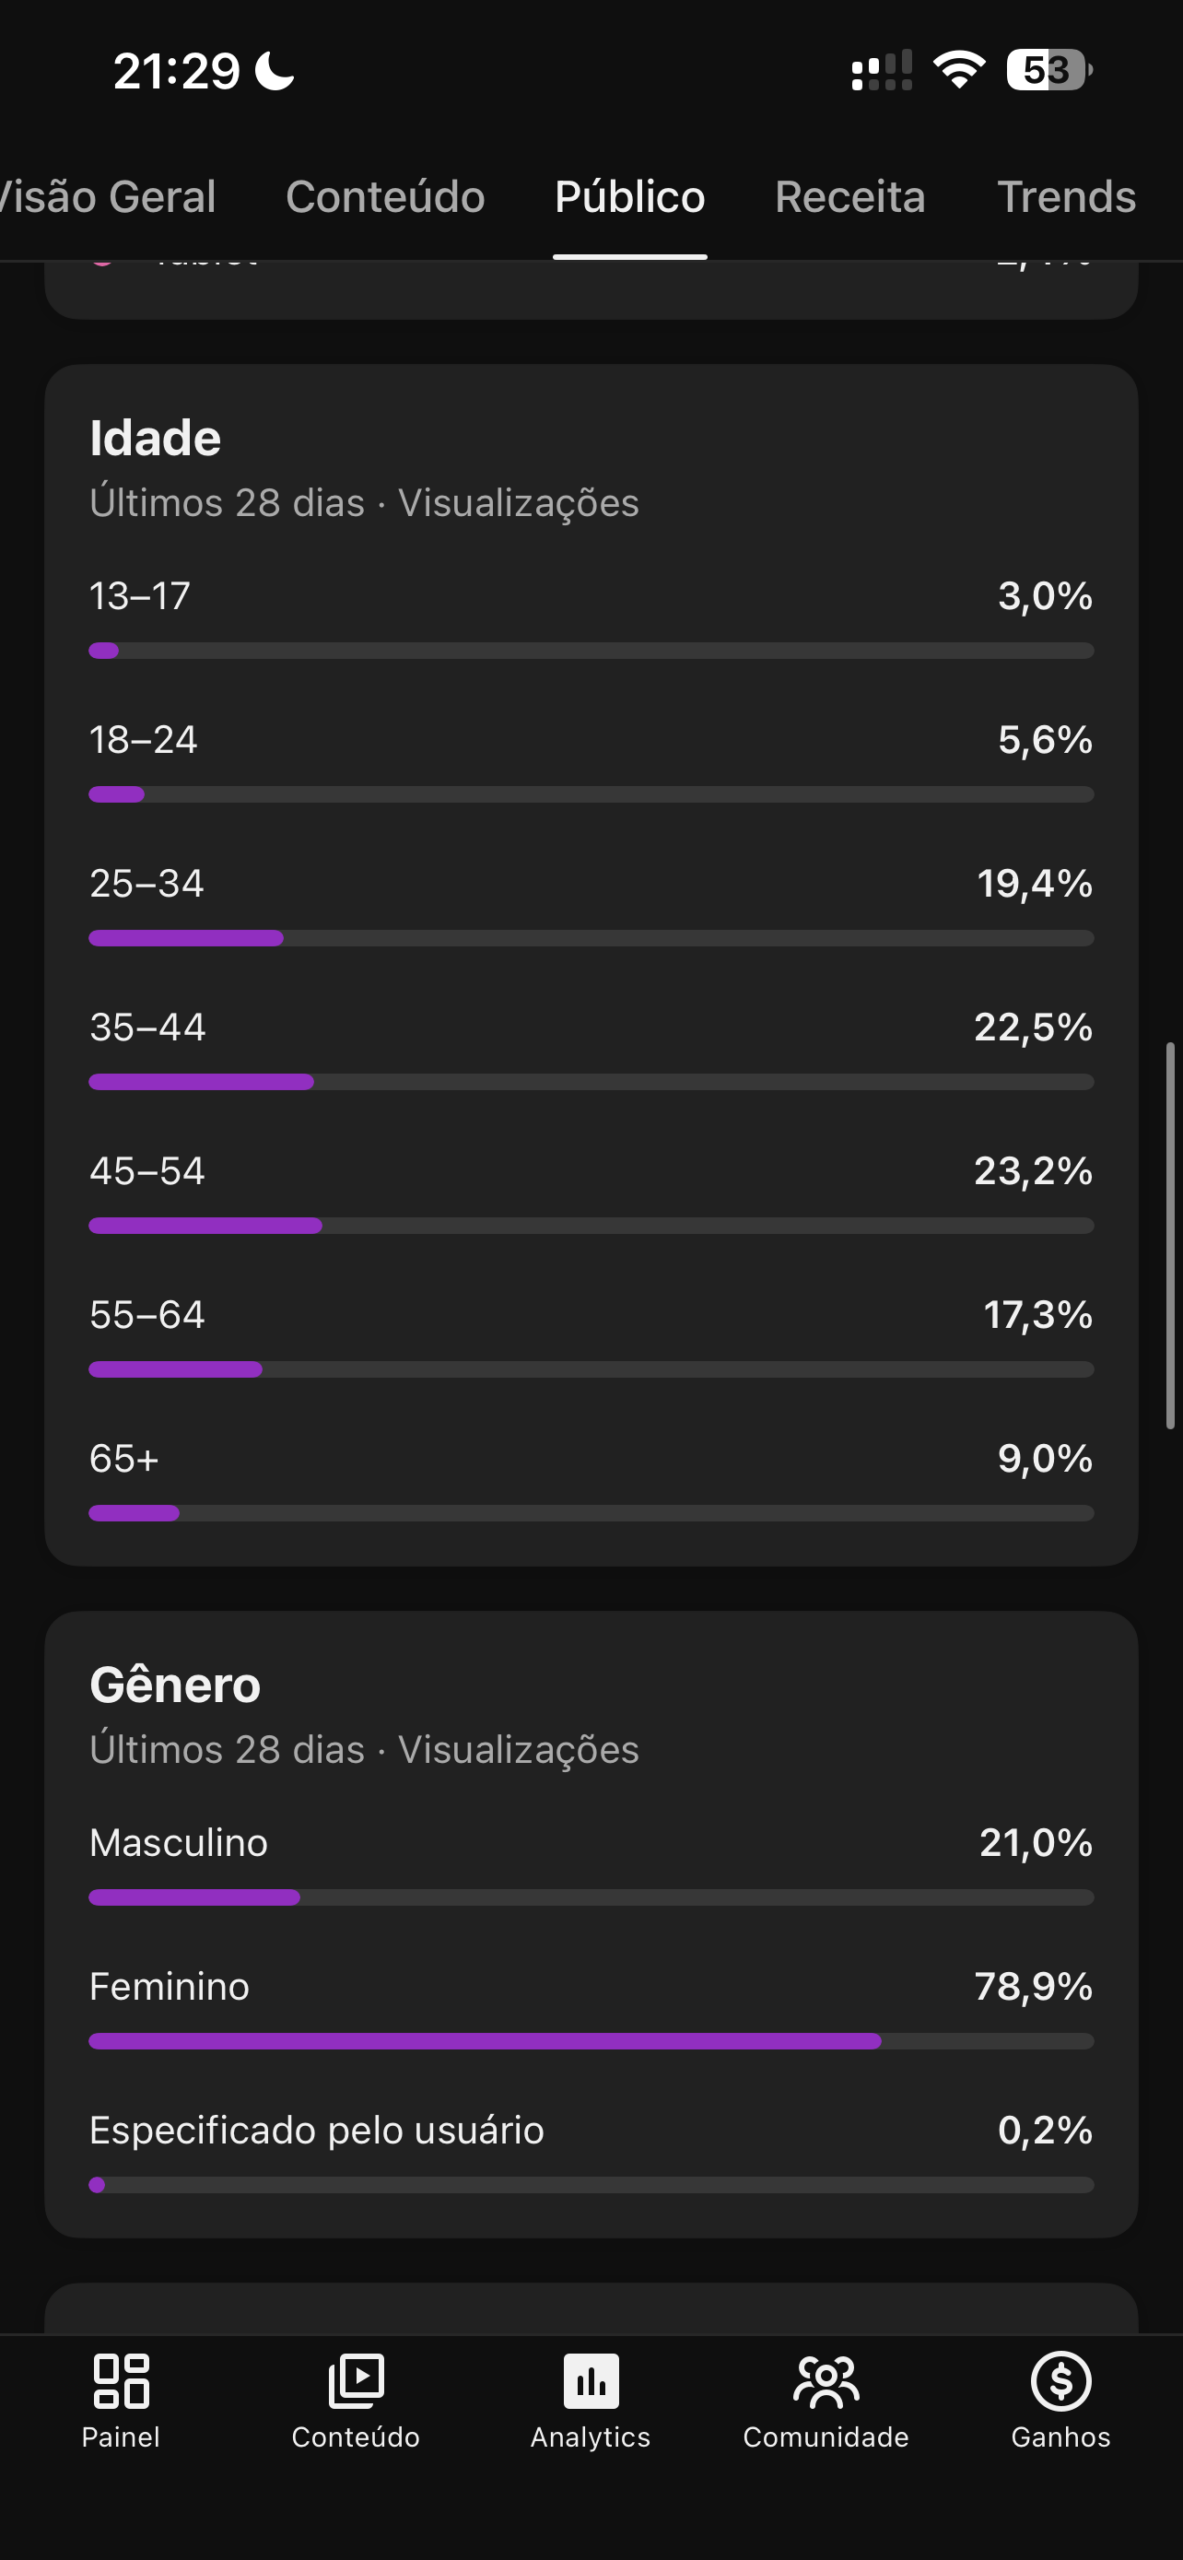1183x2560 pixels.
Task: Open the Receita tab
Action: (850, 197)
